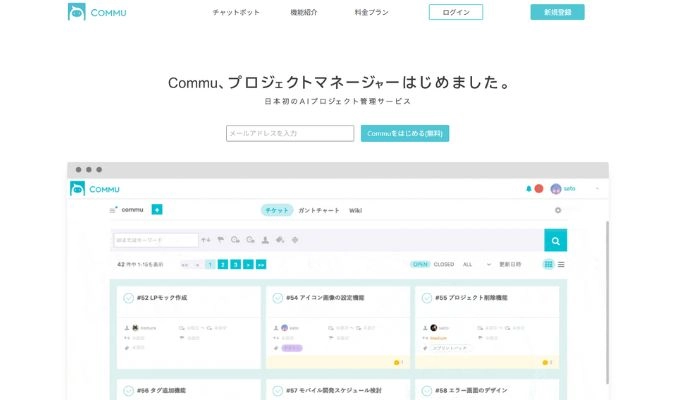Check the circle on ticket #52 LPモック作成
This screenshot has width=700, height=400.
128,298
